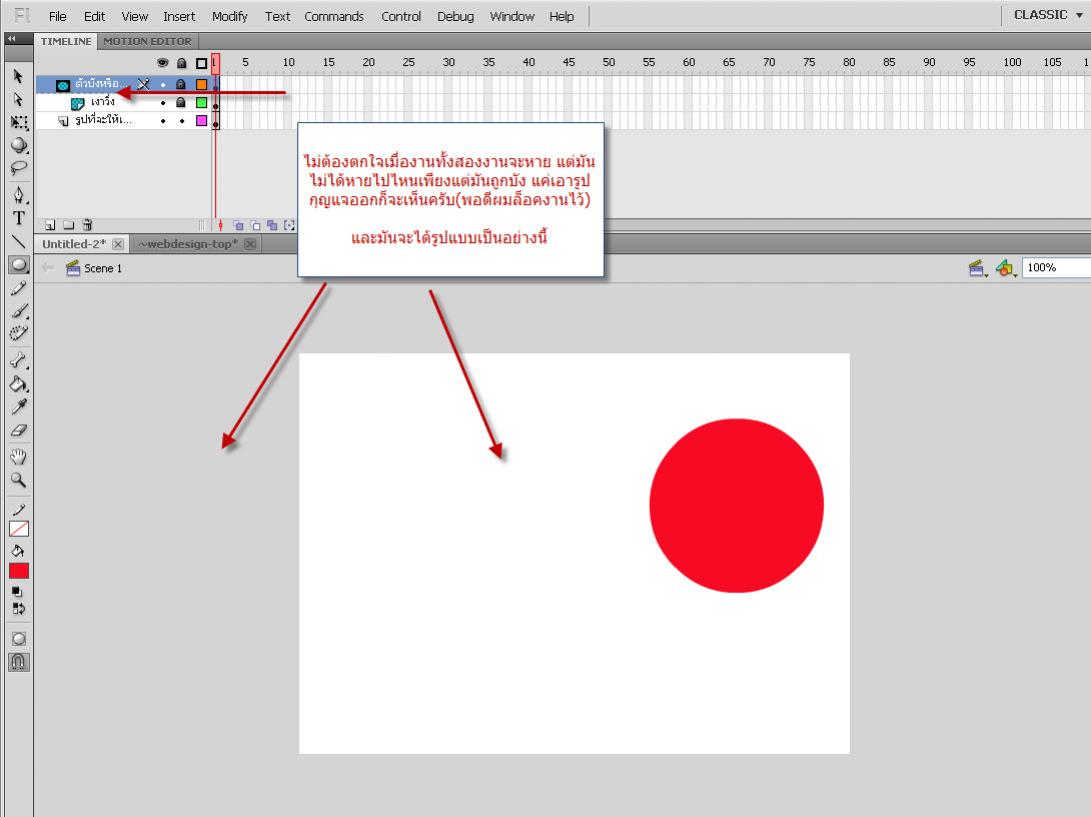Select the Paint Bucket tool

click(19, 383)
